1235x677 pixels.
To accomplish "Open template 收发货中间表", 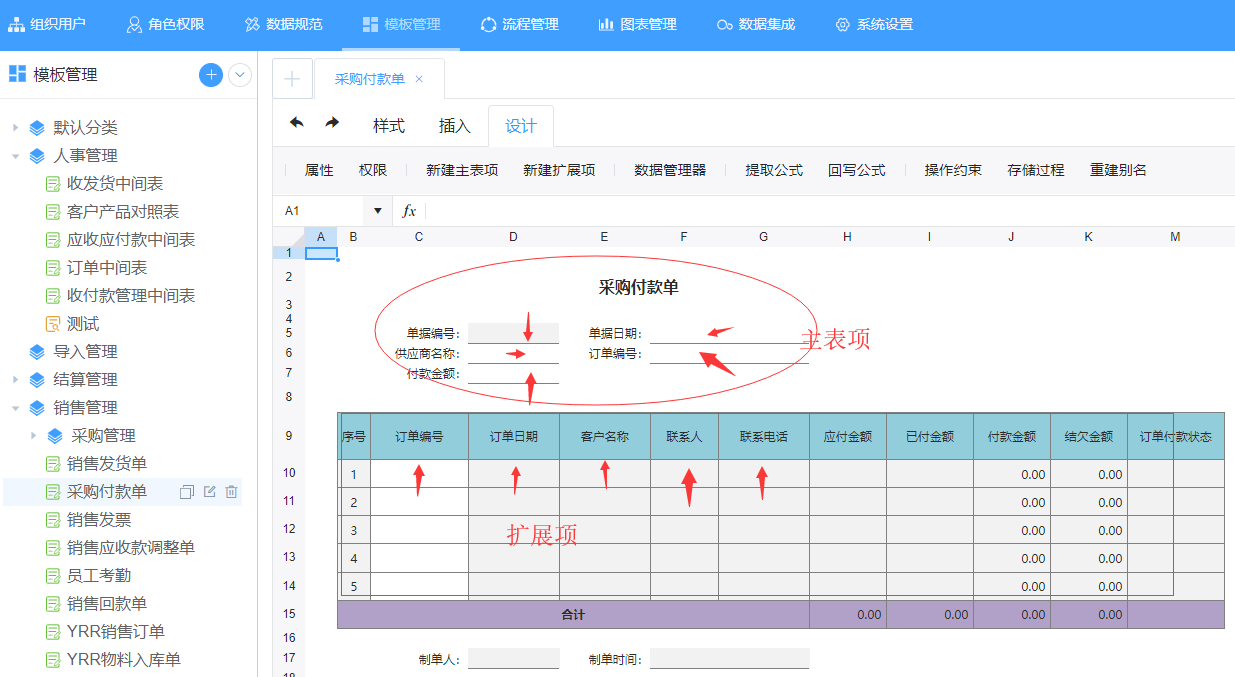I will (114, 184).
